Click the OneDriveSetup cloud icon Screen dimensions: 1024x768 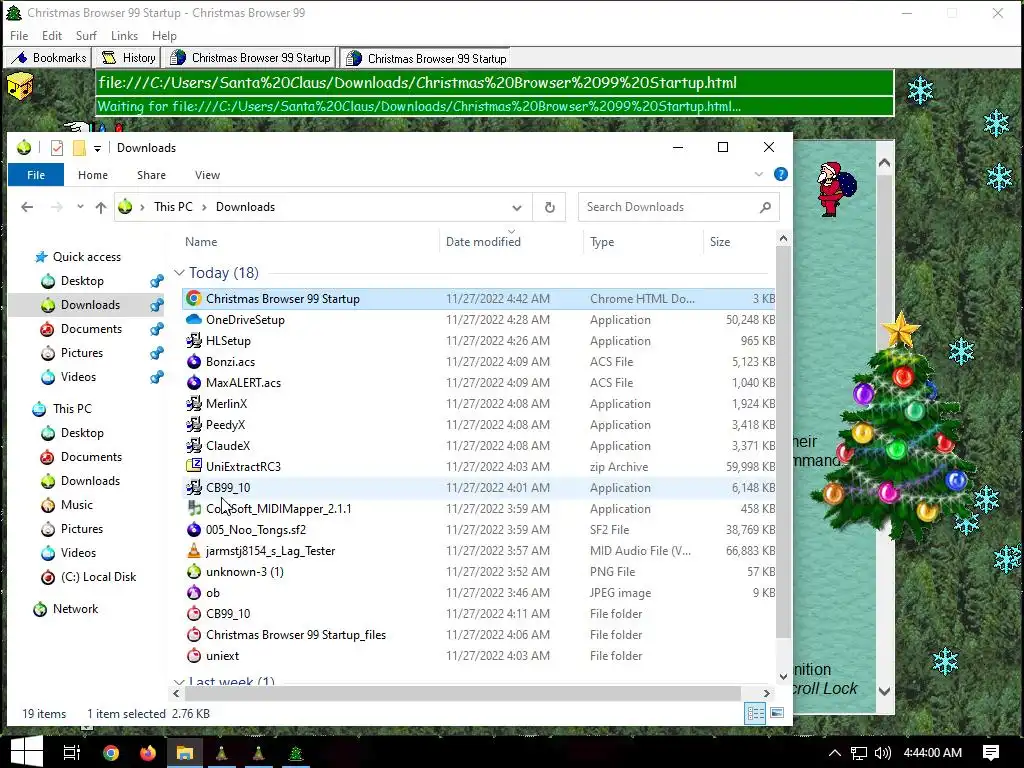193,320
